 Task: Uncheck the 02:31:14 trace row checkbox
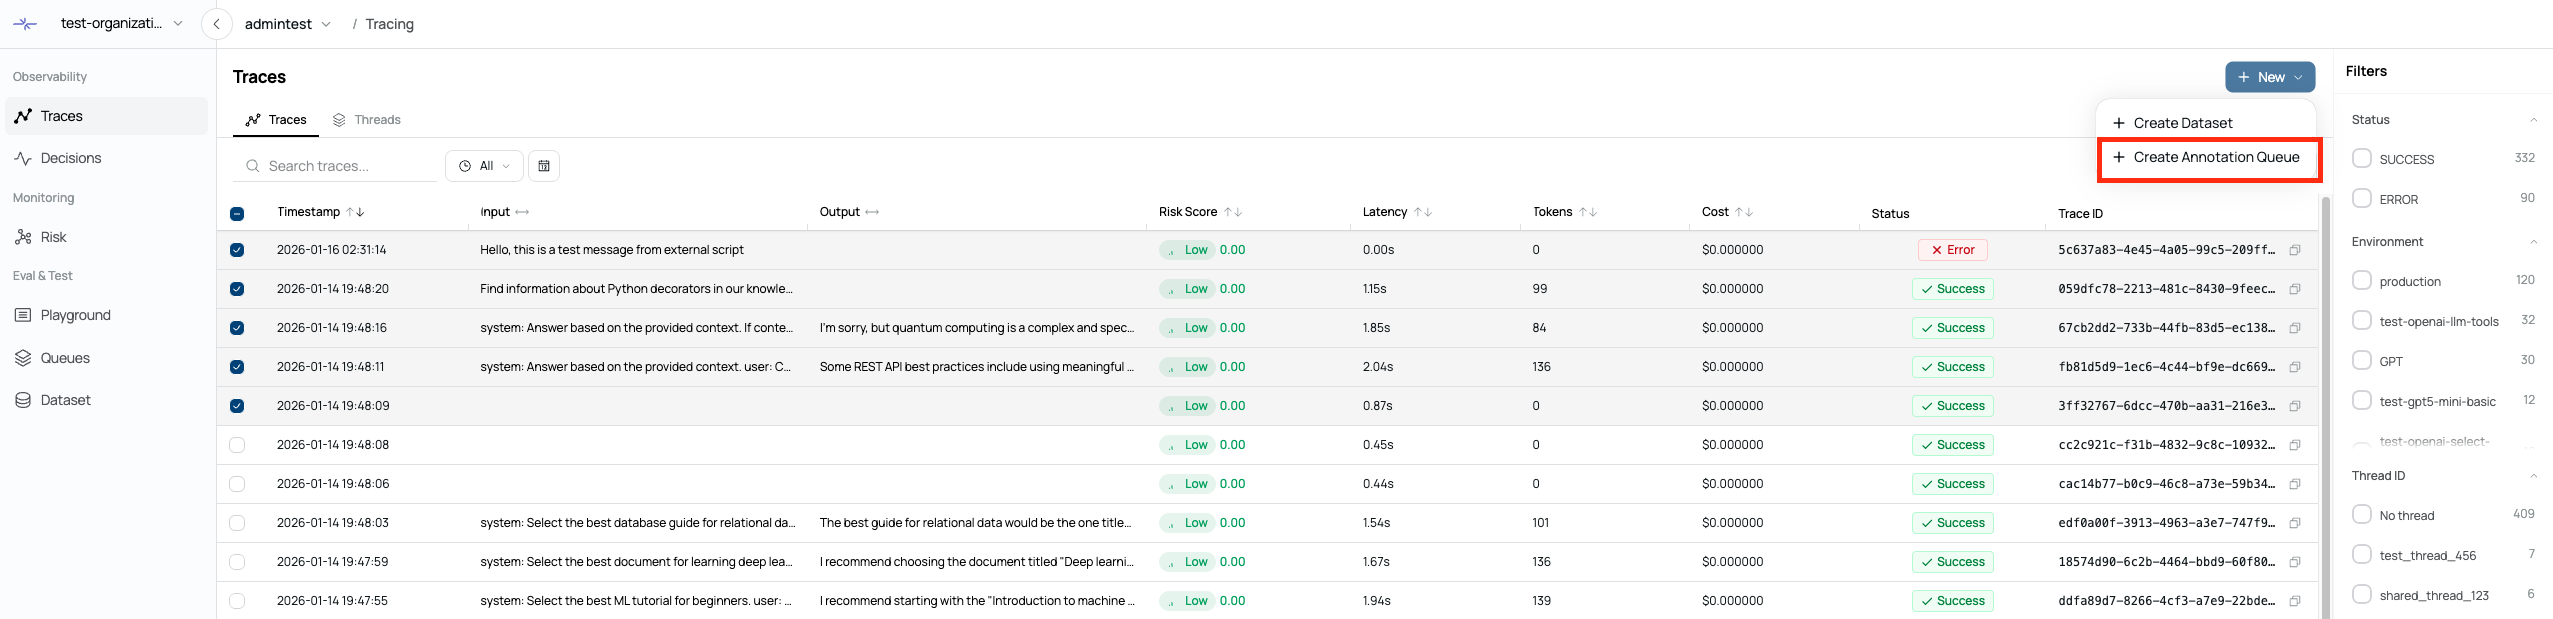pyautogui.click(x=237, y=250)
